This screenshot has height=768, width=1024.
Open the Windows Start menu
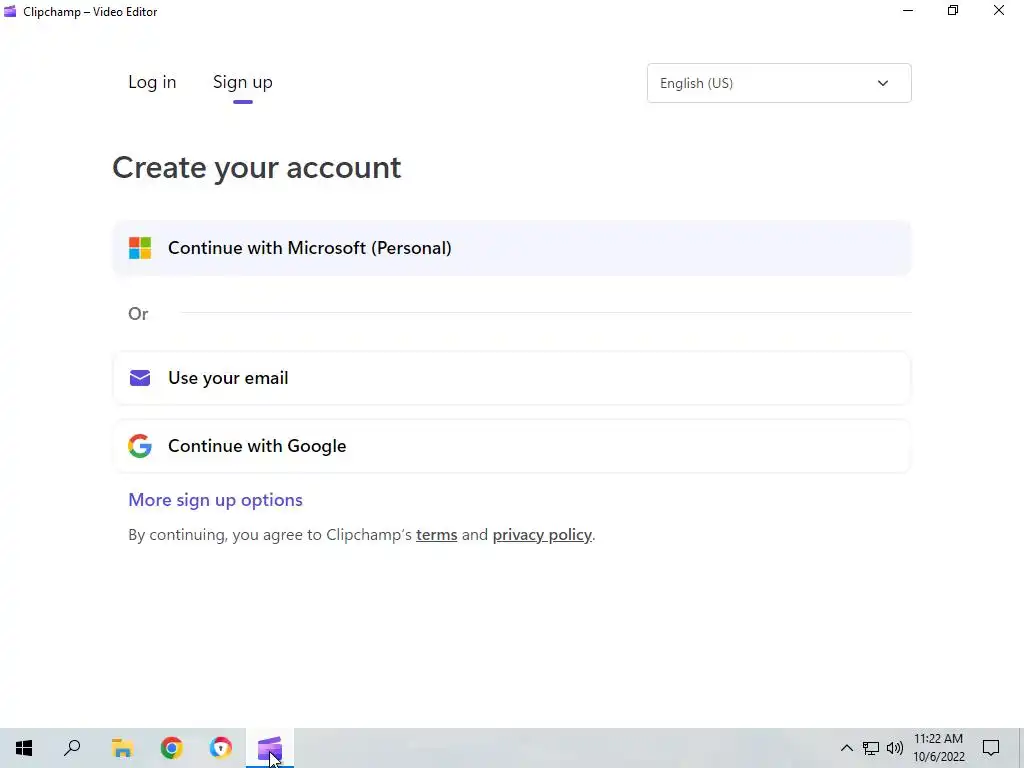(24, 748)
